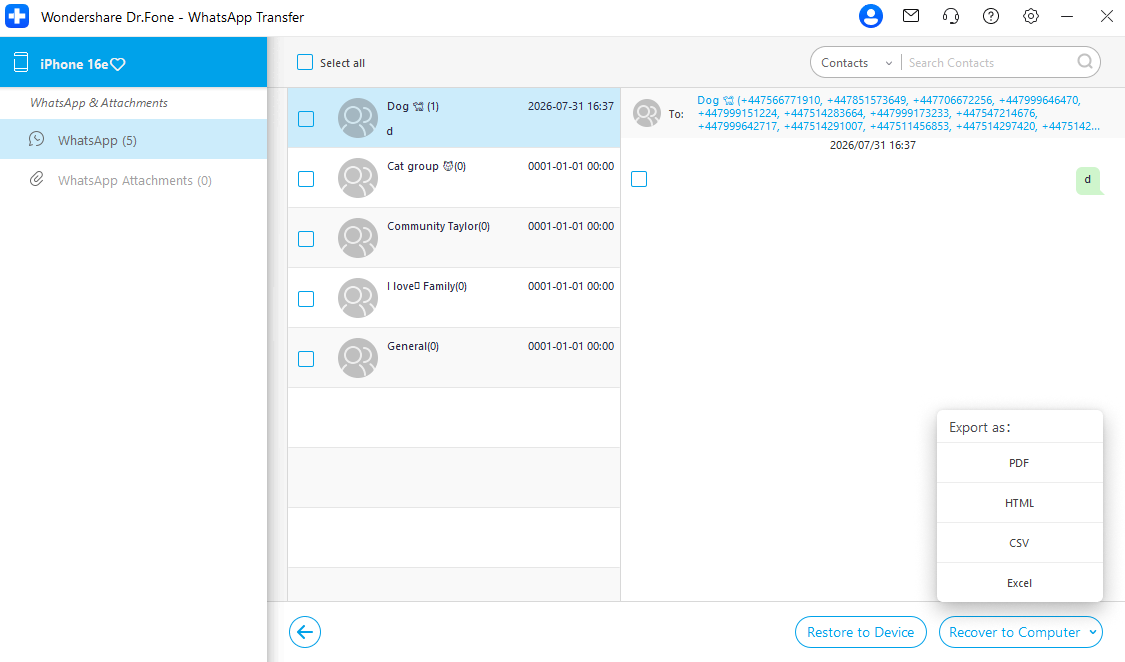Open the Dog (1) chat row

pyautogui.click(x=453, y=118)
